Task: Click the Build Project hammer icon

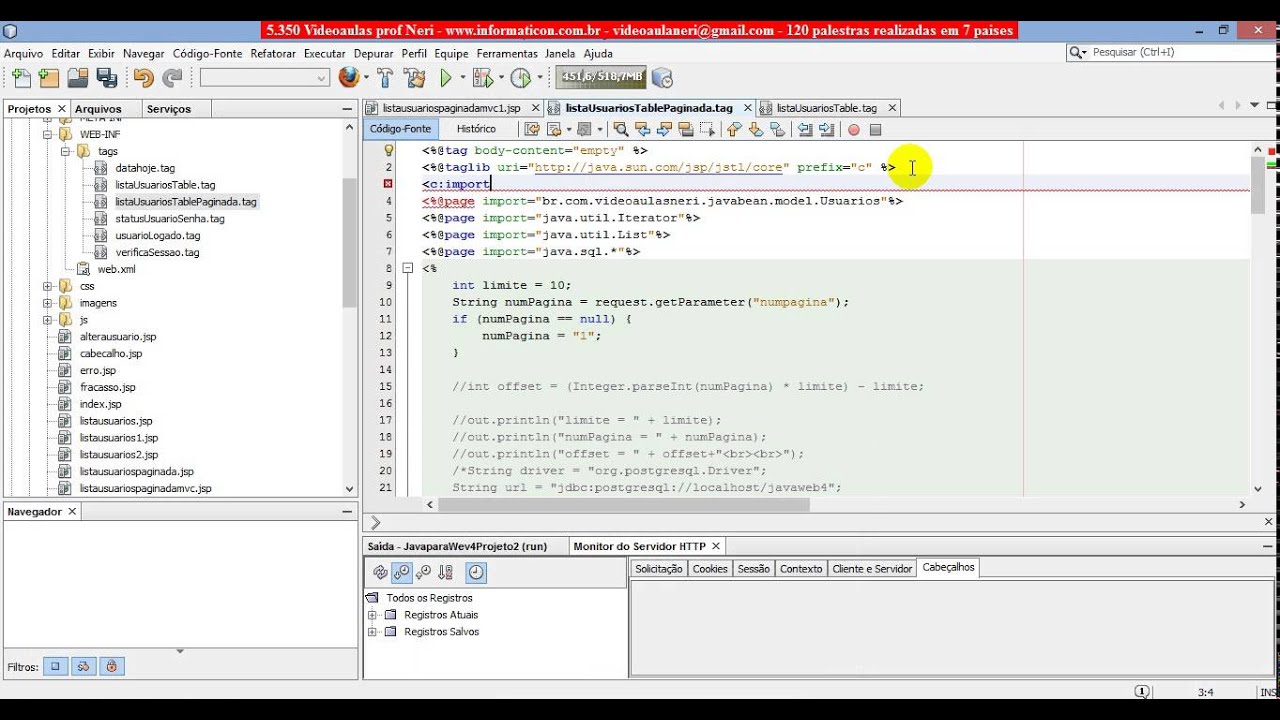Action: (385, 78)
